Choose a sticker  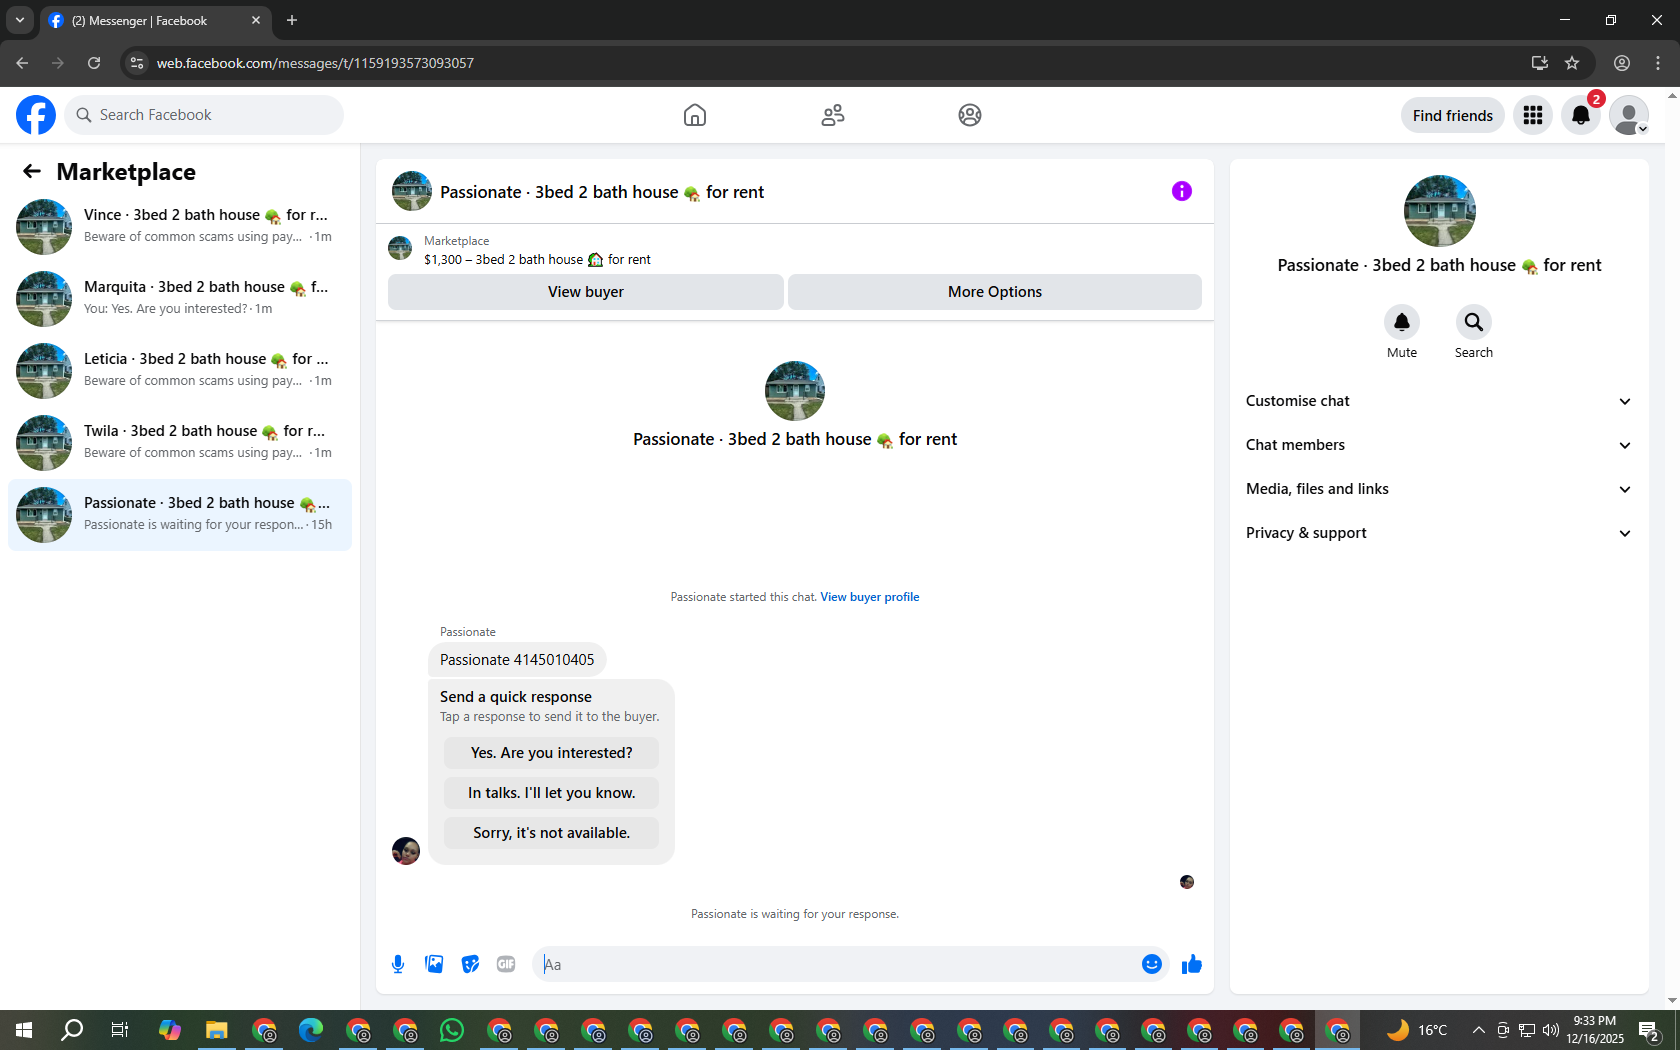470,964
